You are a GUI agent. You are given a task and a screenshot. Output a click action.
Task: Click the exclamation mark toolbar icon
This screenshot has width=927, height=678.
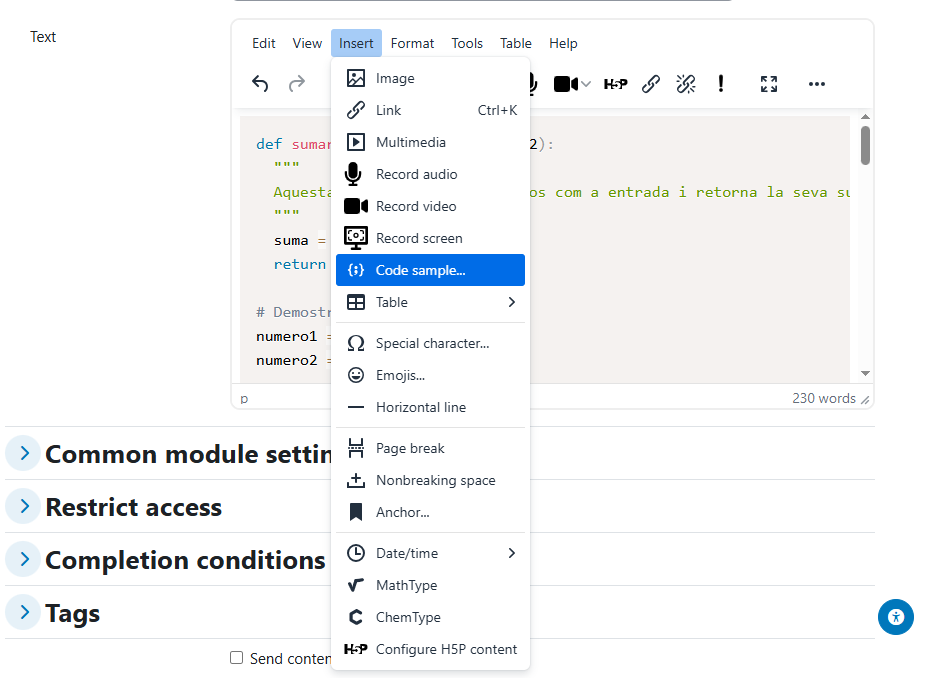point(721,84)
